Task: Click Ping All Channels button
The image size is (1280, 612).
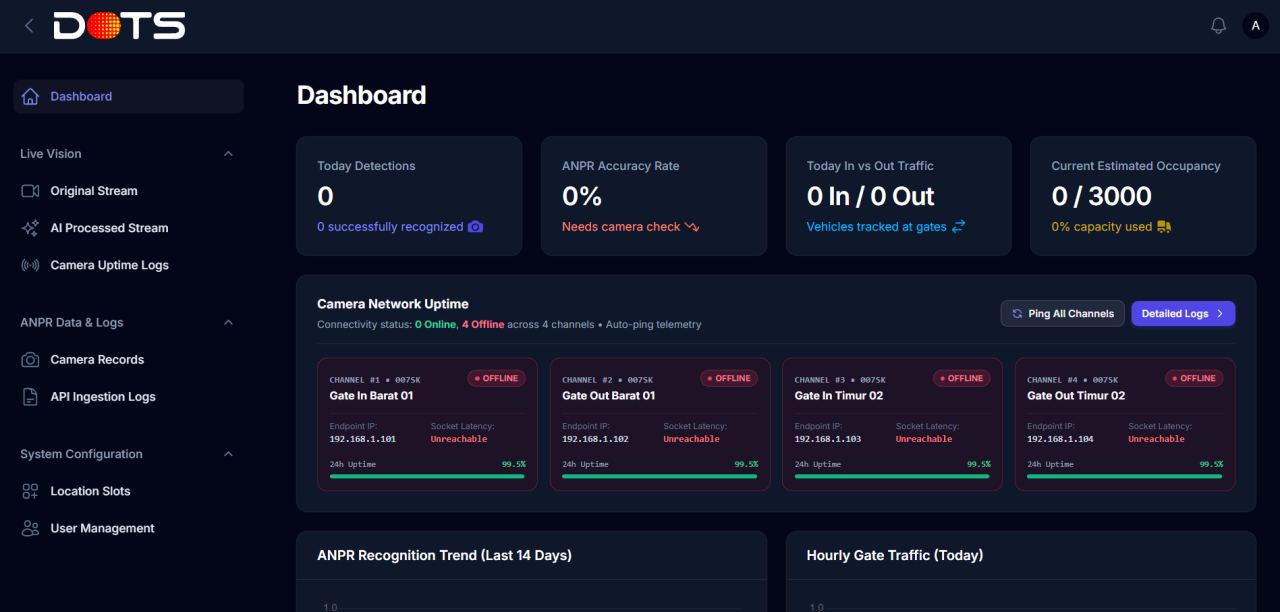Action: click(x=1062, y=314)
